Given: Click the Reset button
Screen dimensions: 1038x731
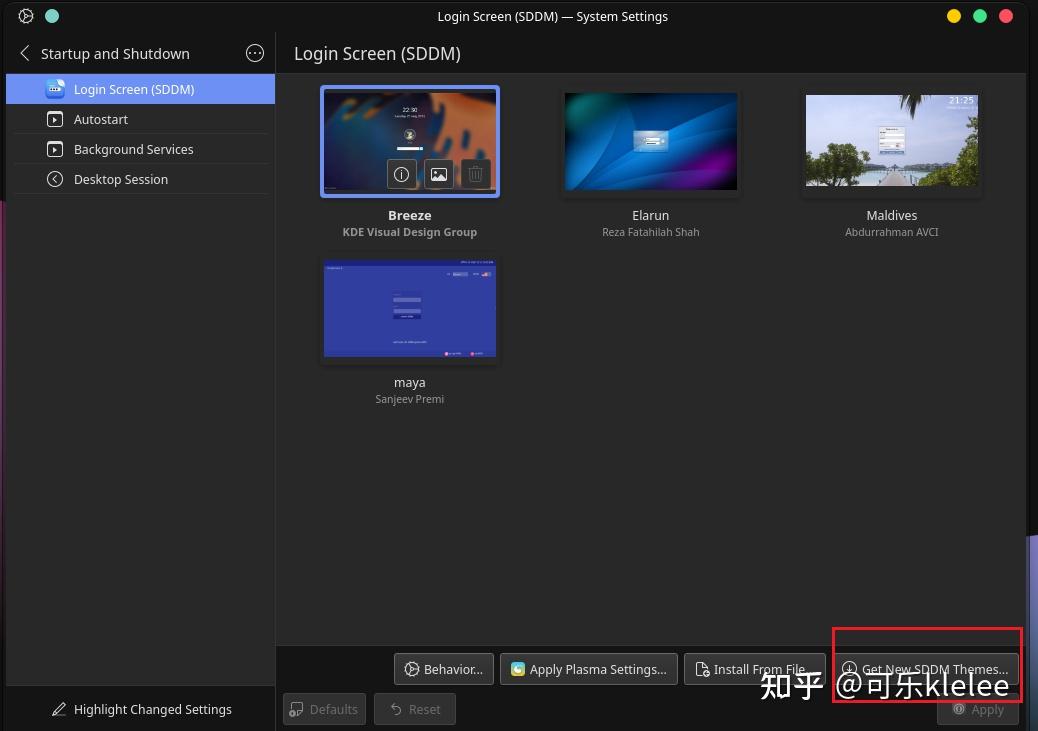Looking at the screenshot, I should 415,709.
